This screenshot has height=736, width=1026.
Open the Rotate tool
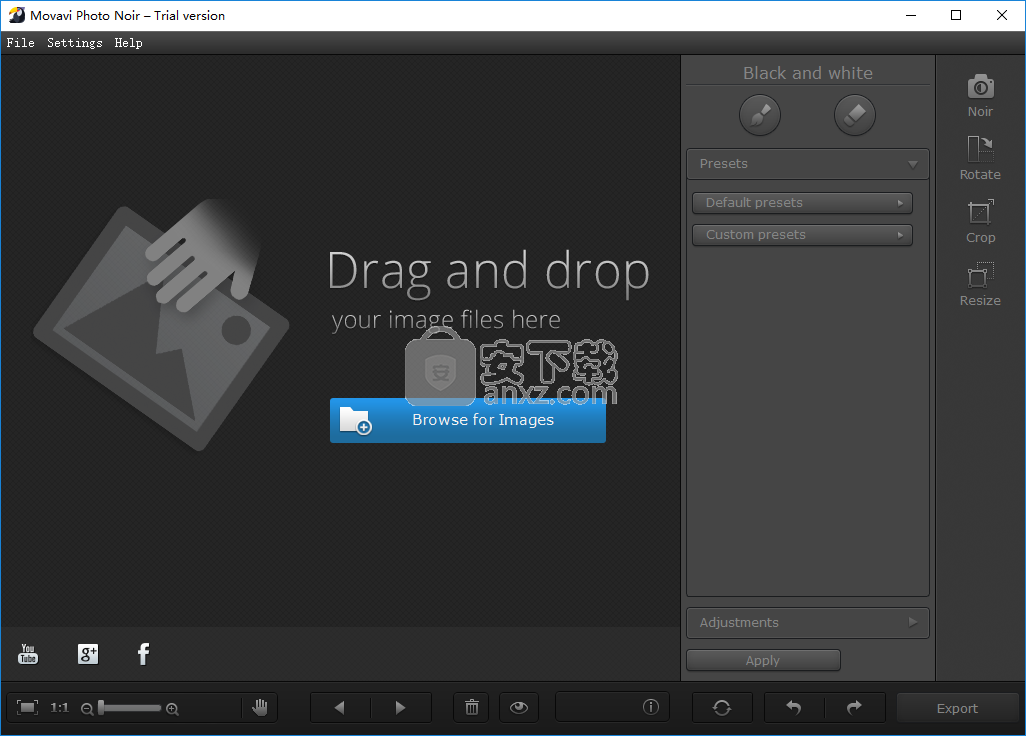pos(980,158)
